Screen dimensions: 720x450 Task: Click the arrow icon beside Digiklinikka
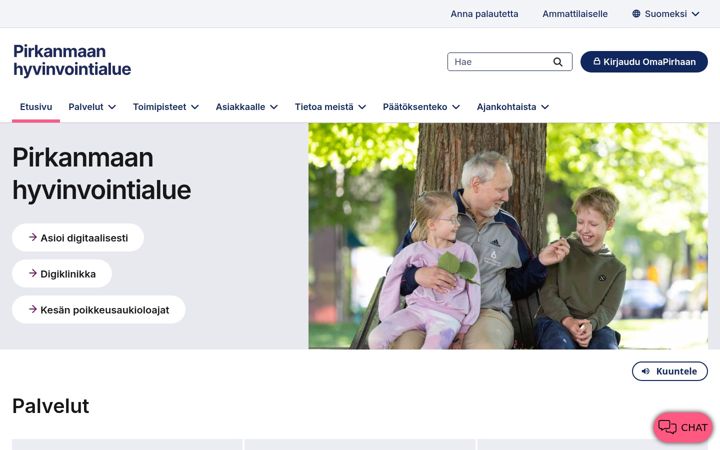[x=33, y=273]
